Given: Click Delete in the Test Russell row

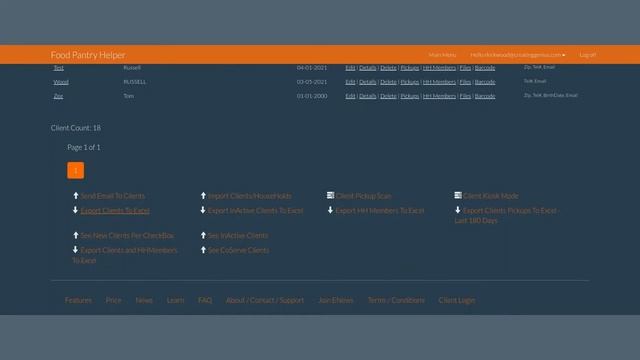Looking at the screenshot, I should pos(388,68).
